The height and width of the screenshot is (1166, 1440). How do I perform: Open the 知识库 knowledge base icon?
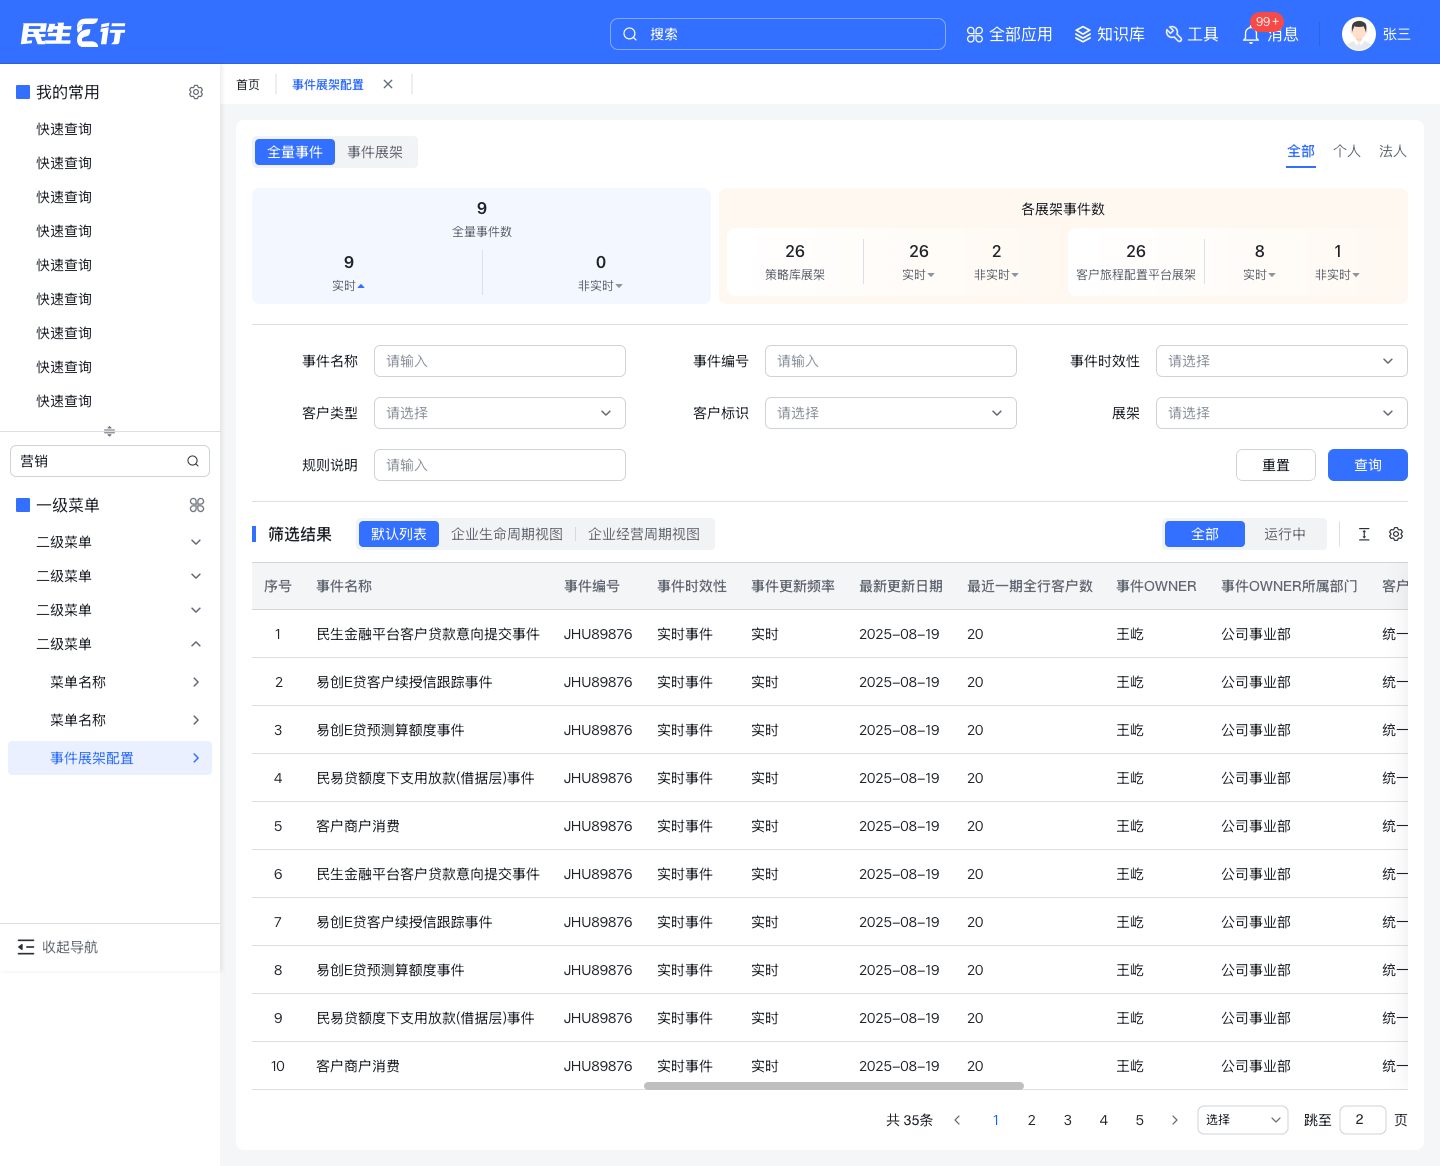1083,34
